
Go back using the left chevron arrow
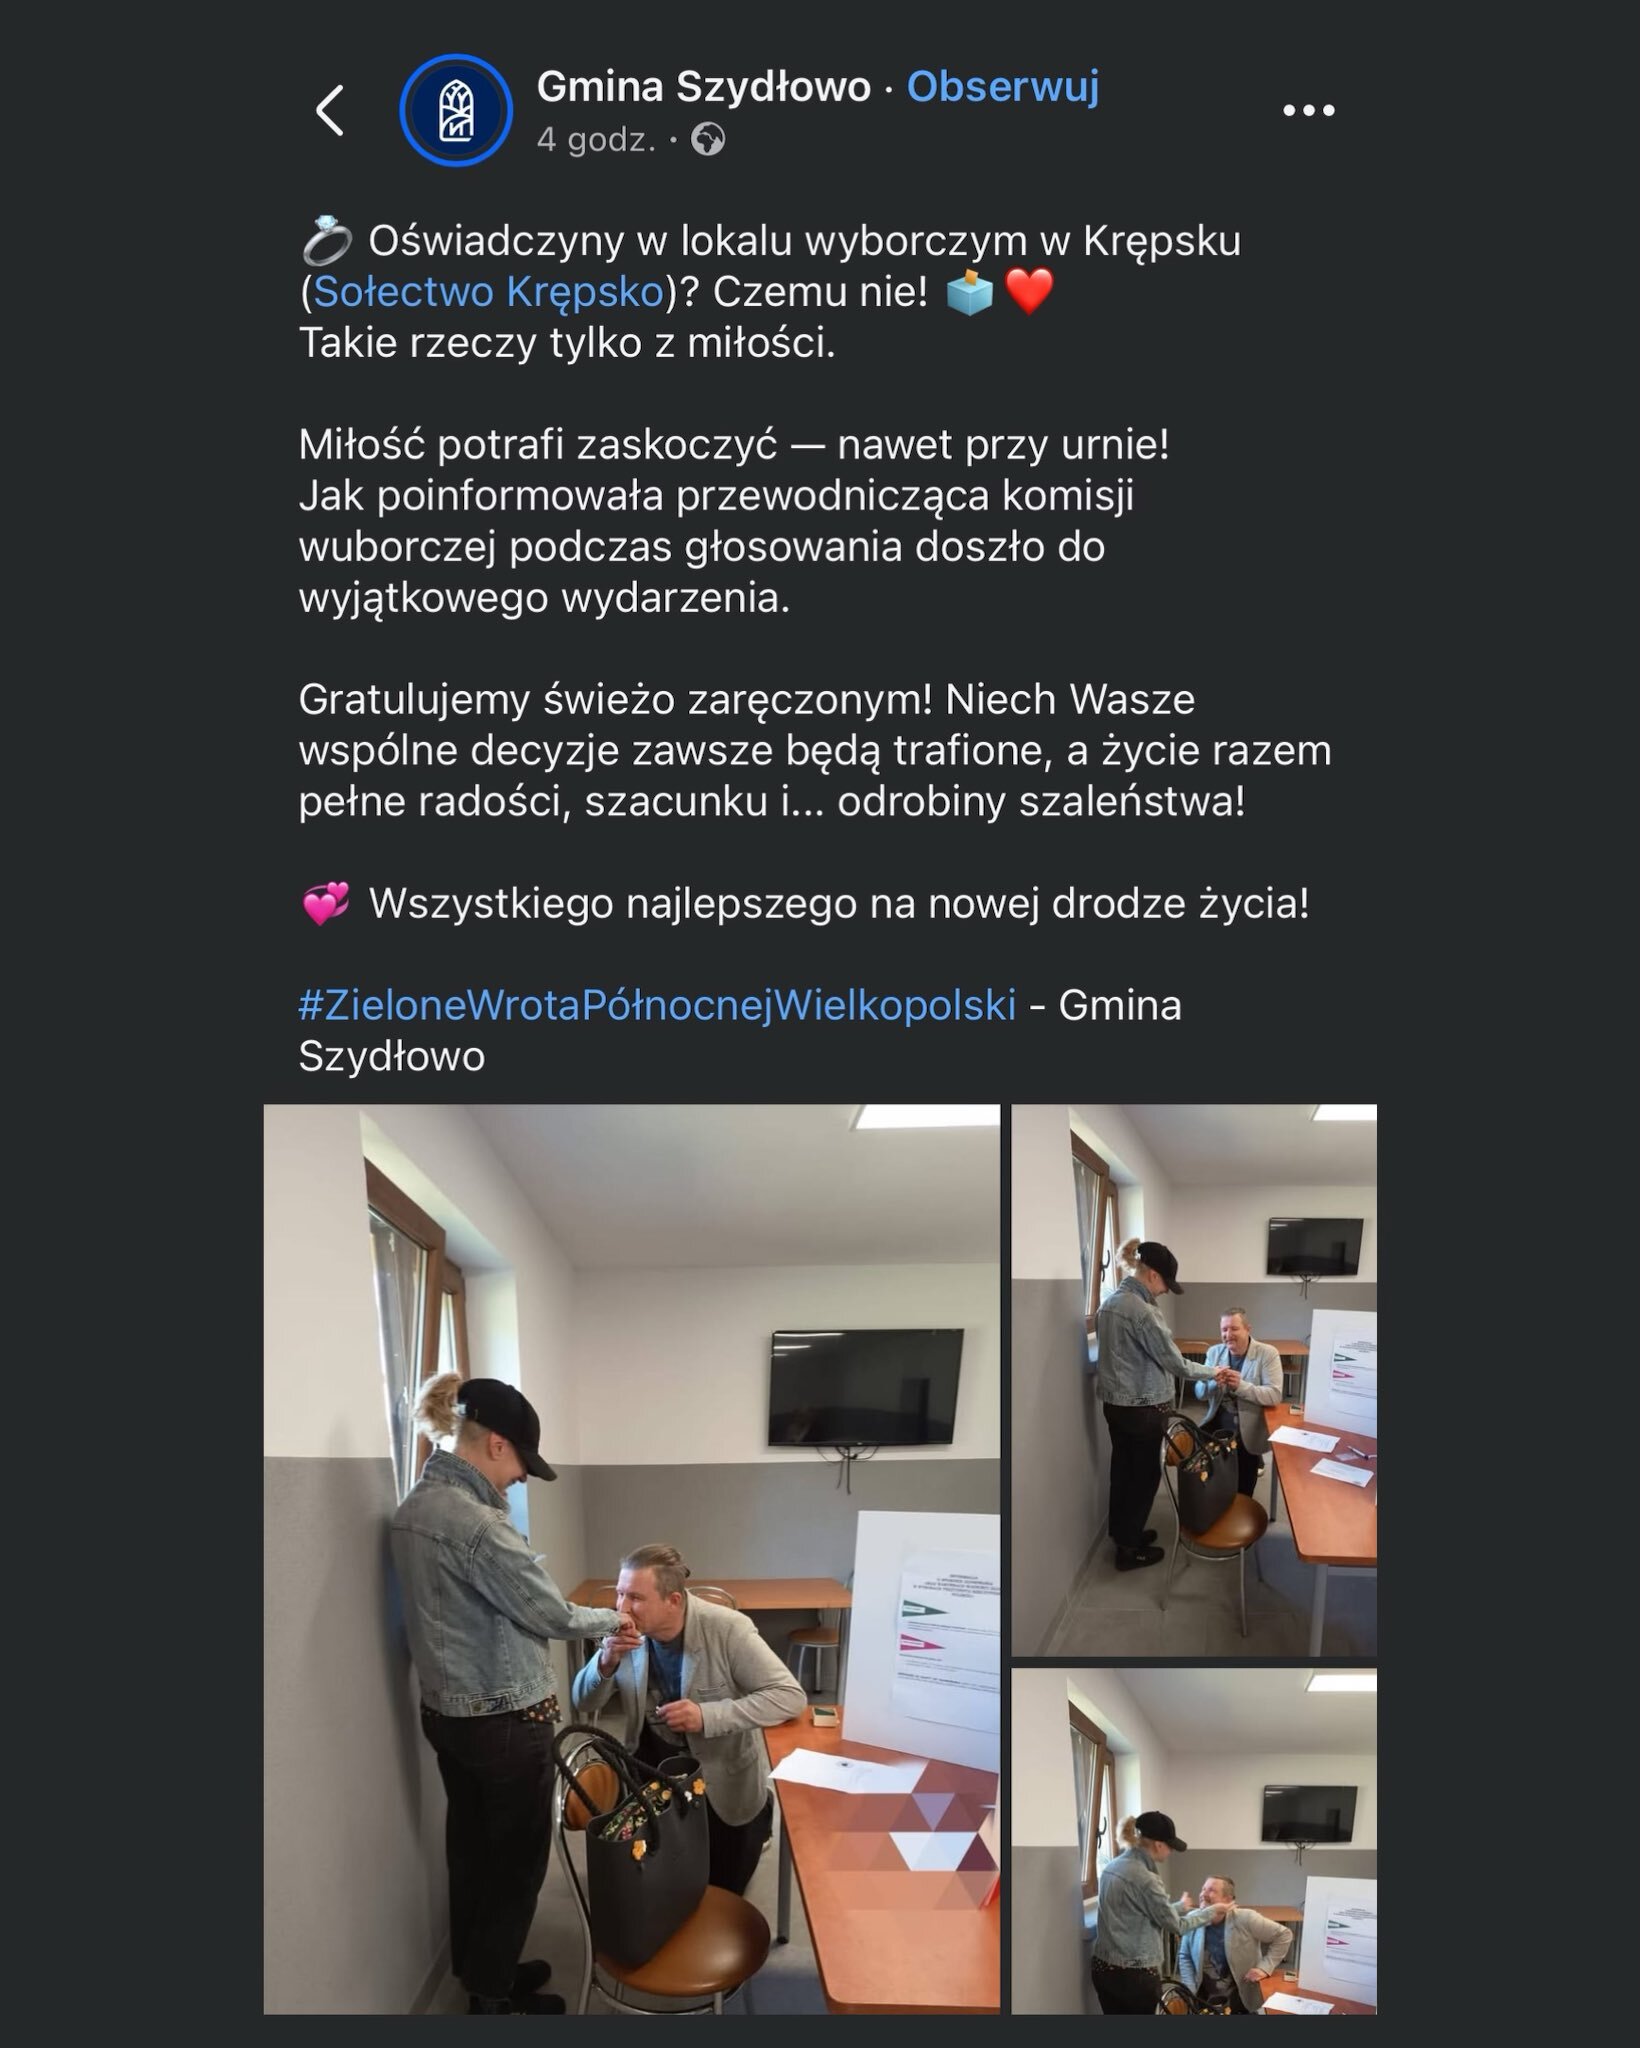[330, 110]
